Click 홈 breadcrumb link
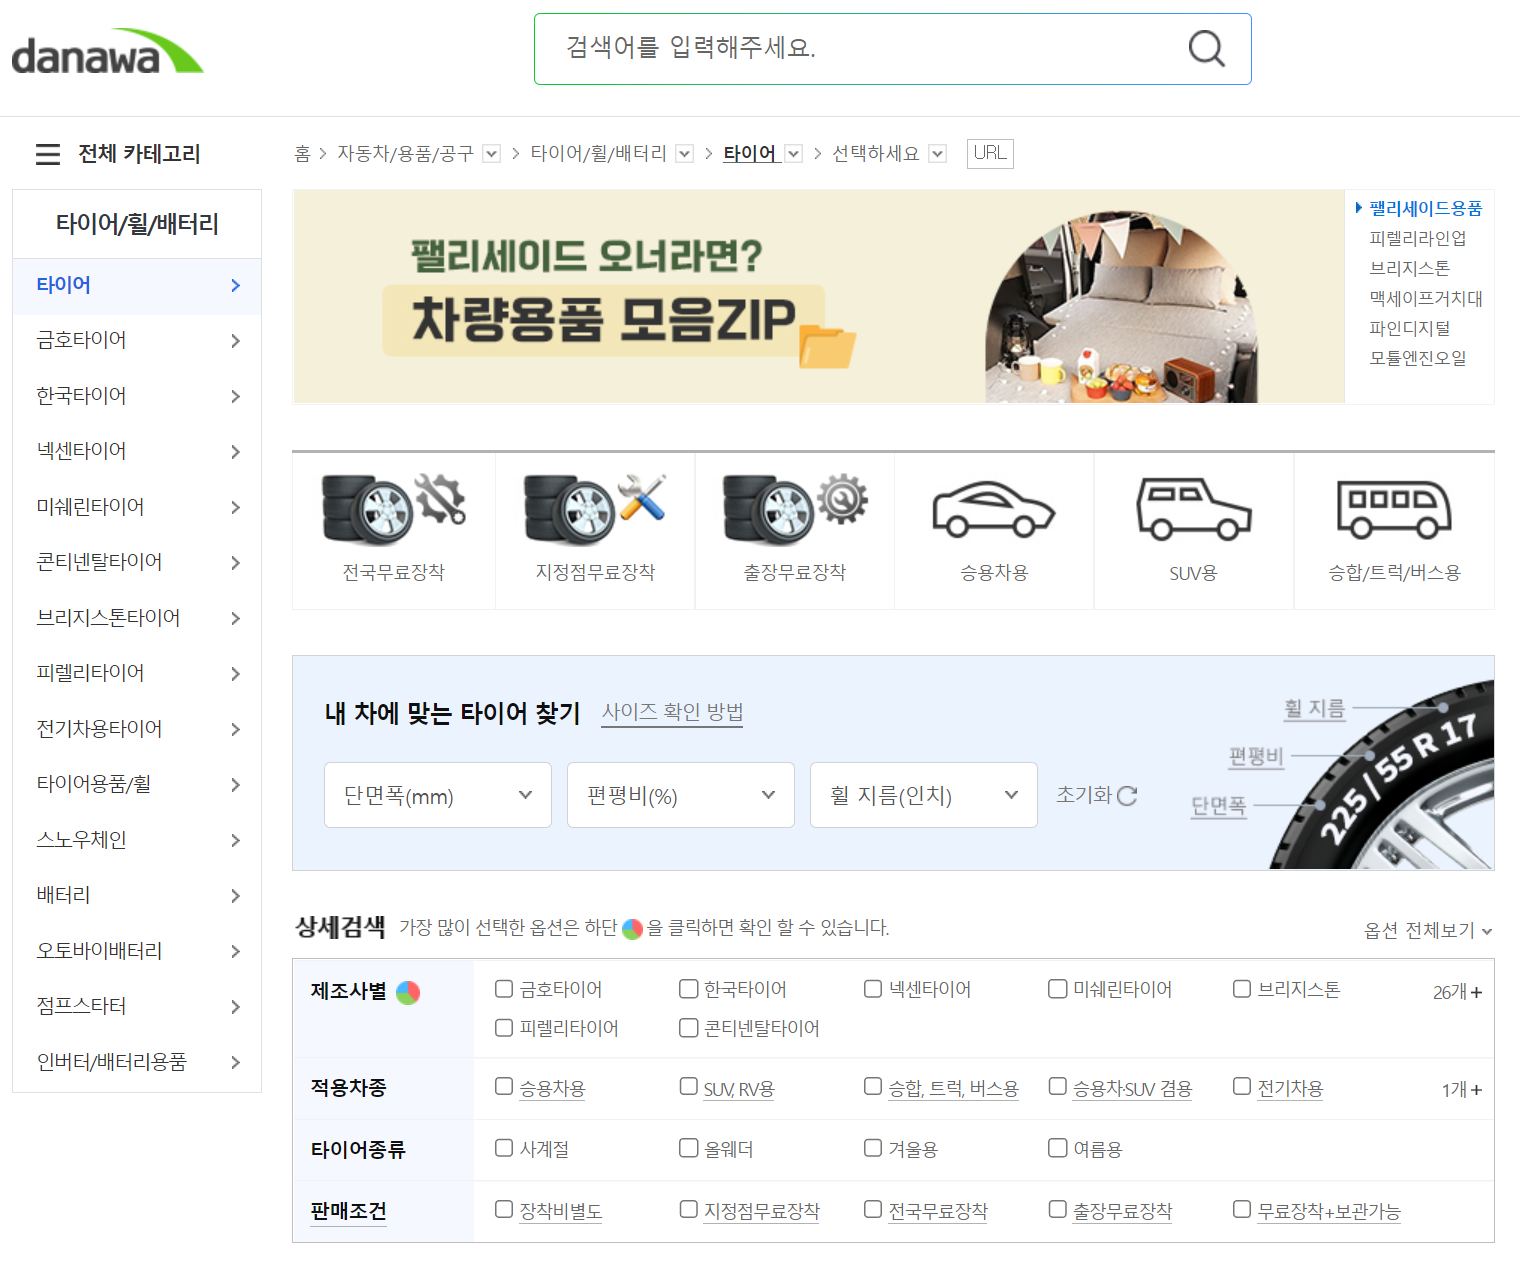This screenshot has width=1520, height=1269. [302, 153]
